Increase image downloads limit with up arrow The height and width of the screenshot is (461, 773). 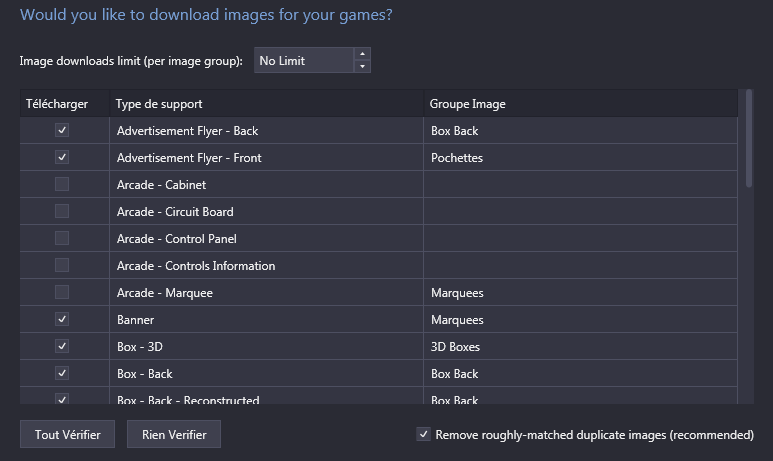tap(362, 54)
